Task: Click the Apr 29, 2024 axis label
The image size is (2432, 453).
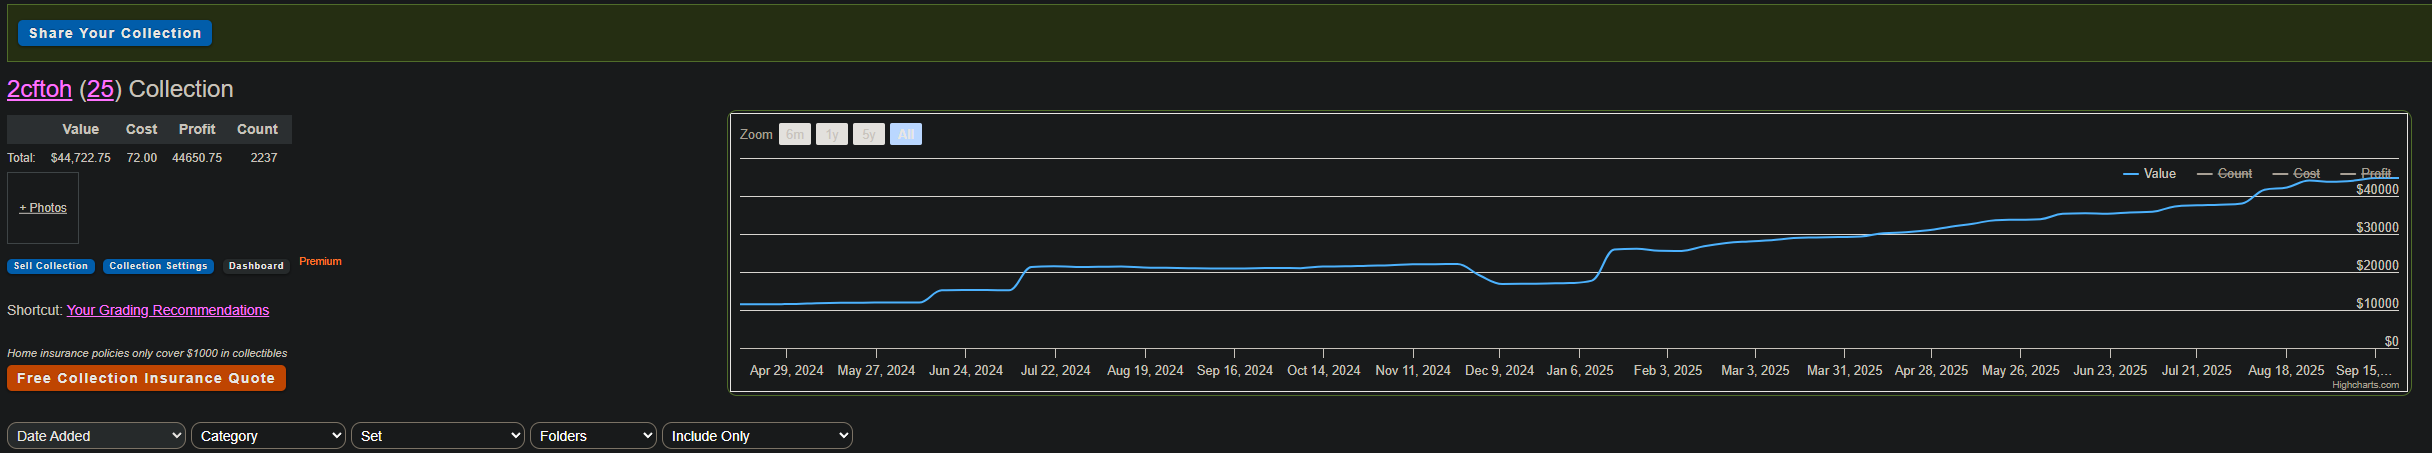Action: click(x=786, y=370)
